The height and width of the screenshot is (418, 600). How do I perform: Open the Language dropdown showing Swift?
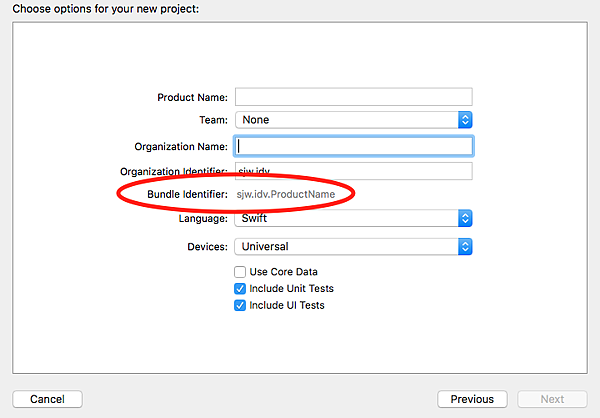click(x=345, y=218)
